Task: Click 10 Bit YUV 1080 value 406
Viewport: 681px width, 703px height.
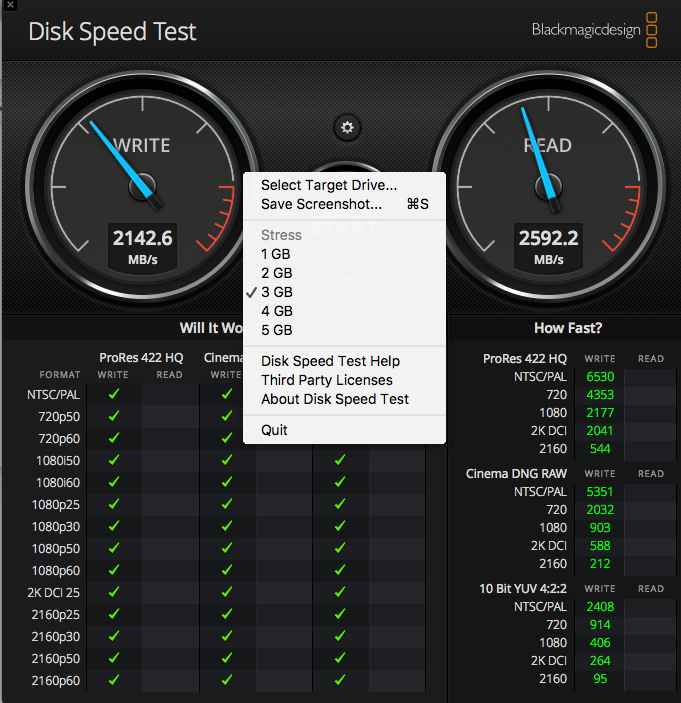Action: click(x=600, y=642)
